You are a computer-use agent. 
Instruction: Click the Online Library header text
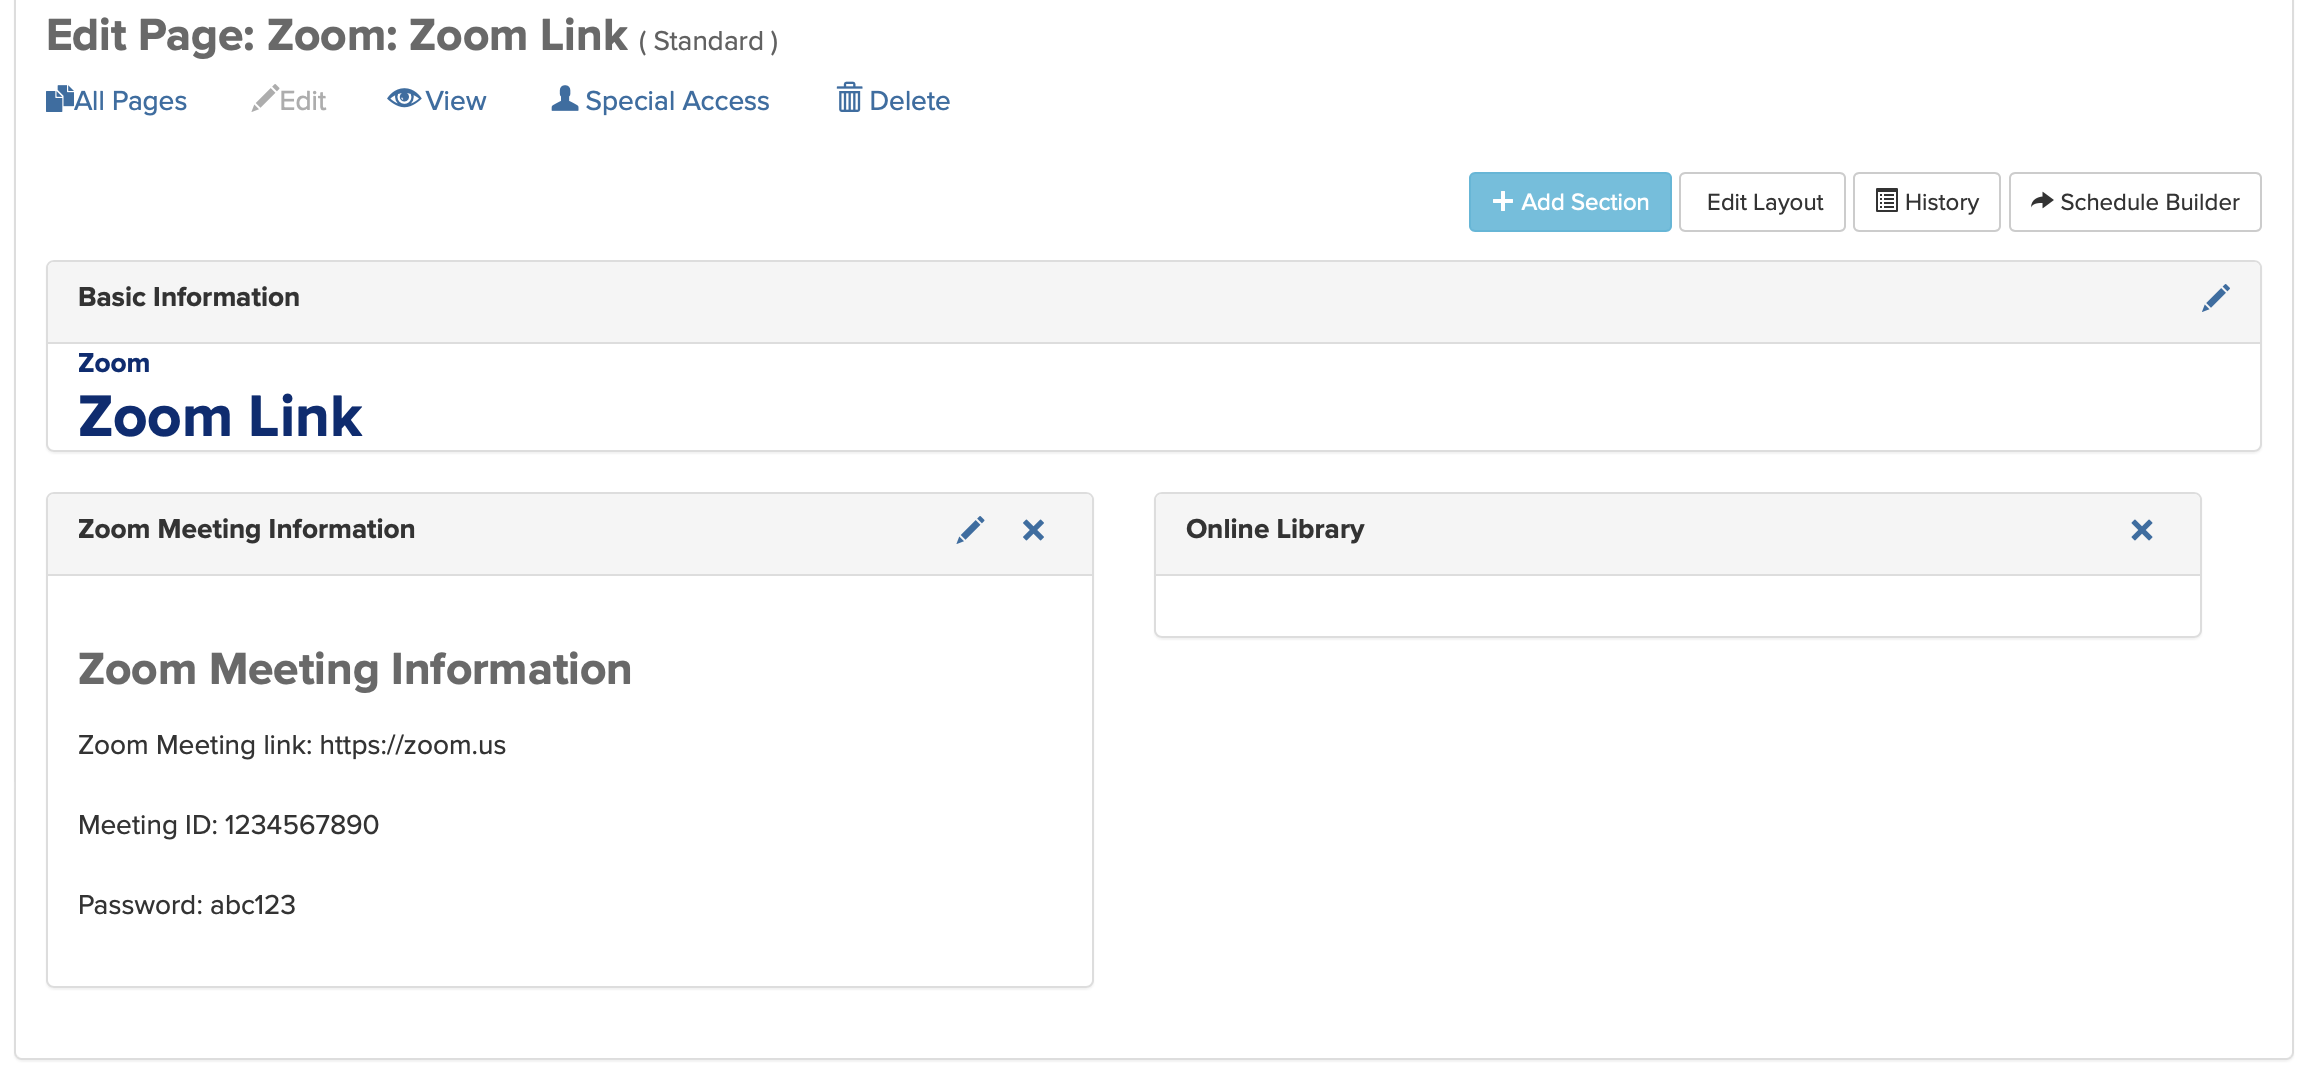(1275, 529)
